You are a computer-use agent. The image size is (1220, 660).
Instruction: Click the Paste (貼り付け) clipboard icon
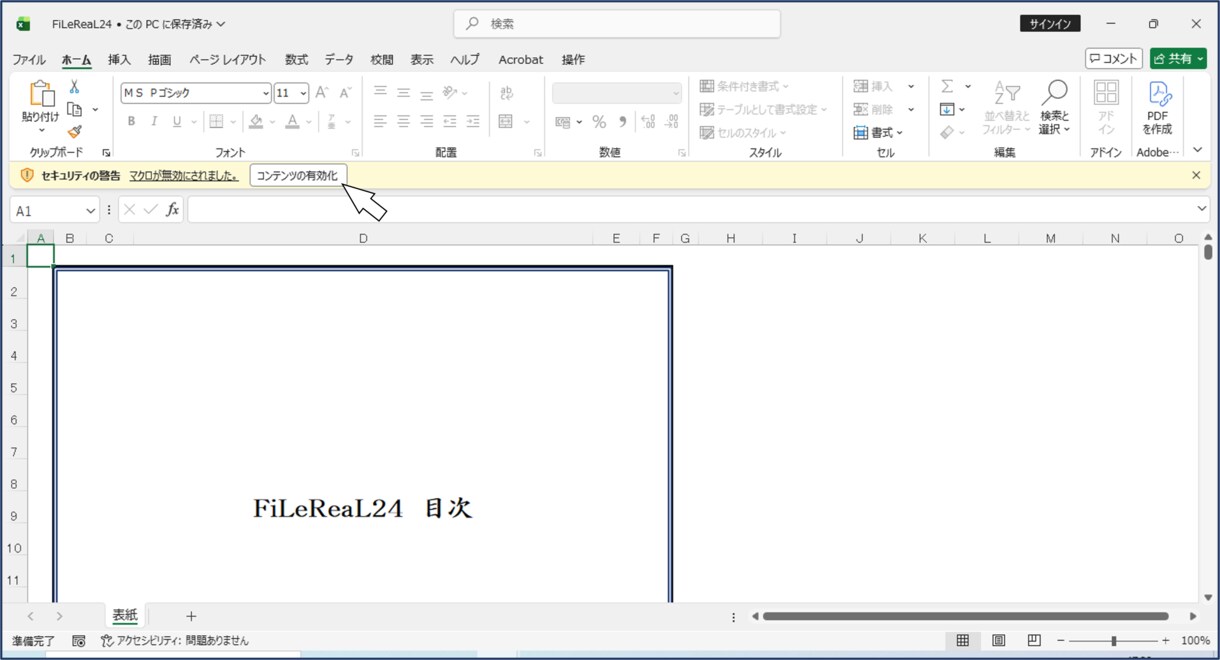[41, 94]
